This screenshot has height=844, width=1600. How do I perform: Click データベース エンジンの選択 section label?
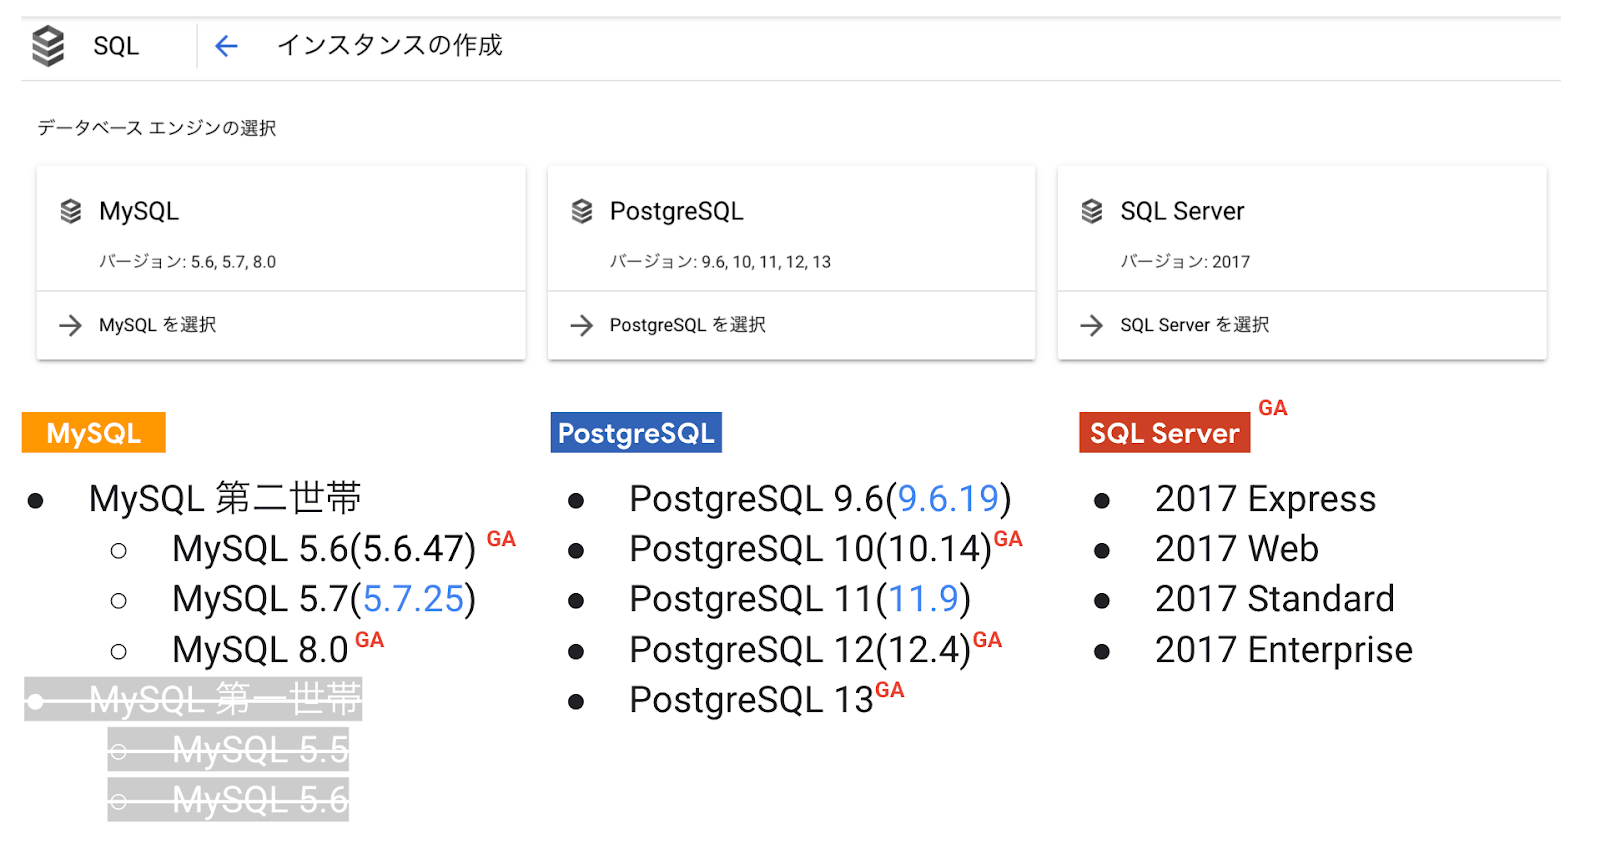coord(157,128)
